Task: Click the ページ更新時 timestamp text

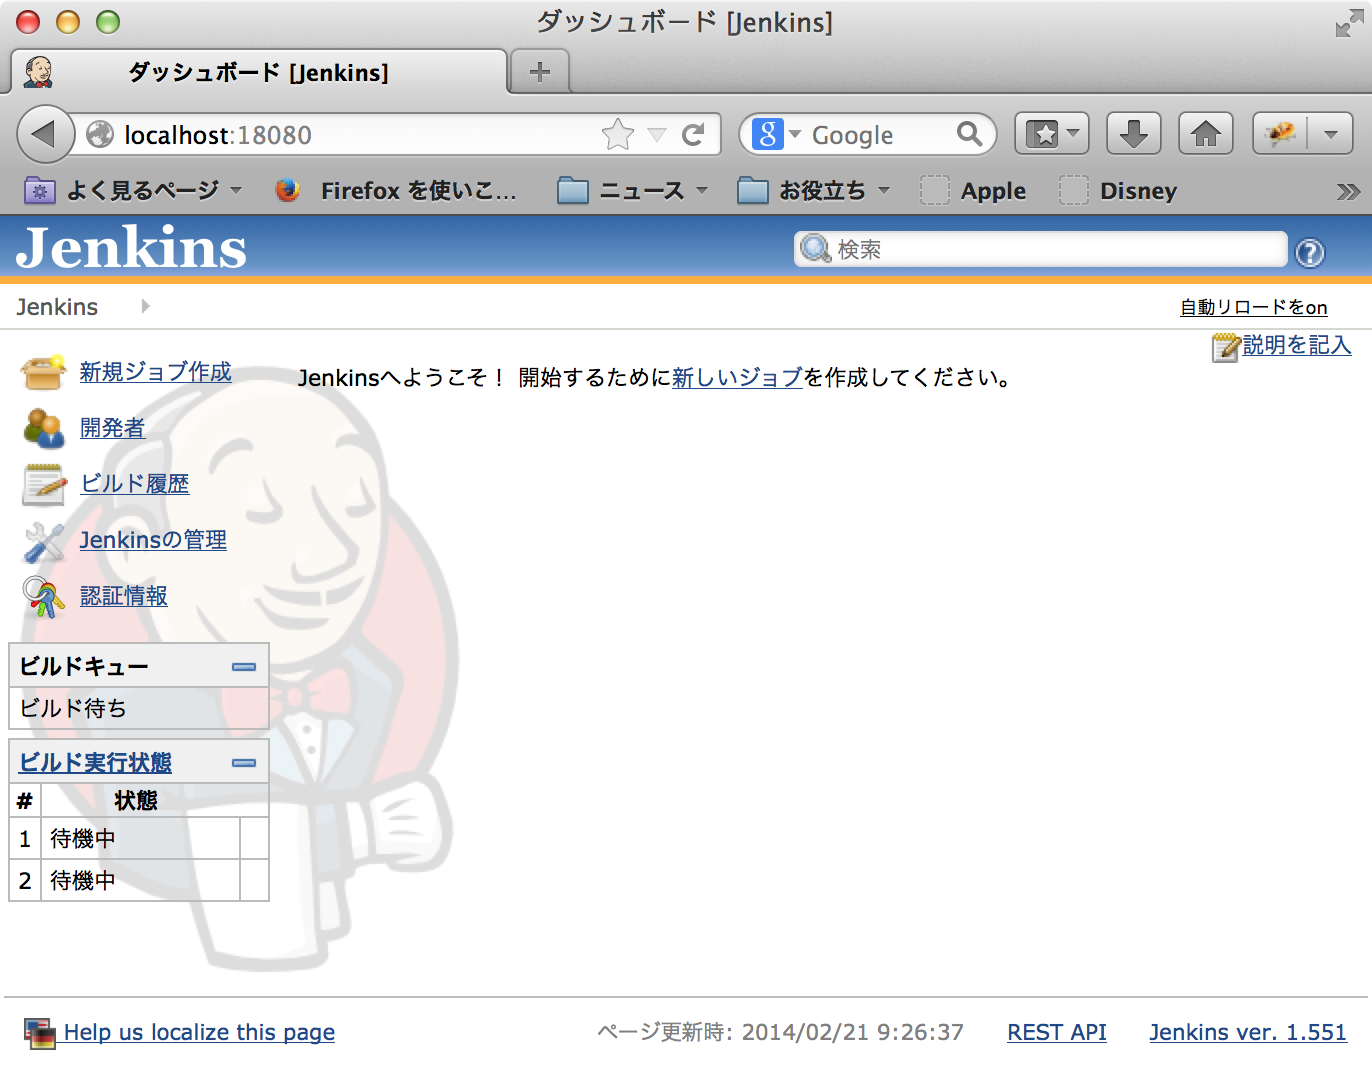Action: click(780, 1032)
